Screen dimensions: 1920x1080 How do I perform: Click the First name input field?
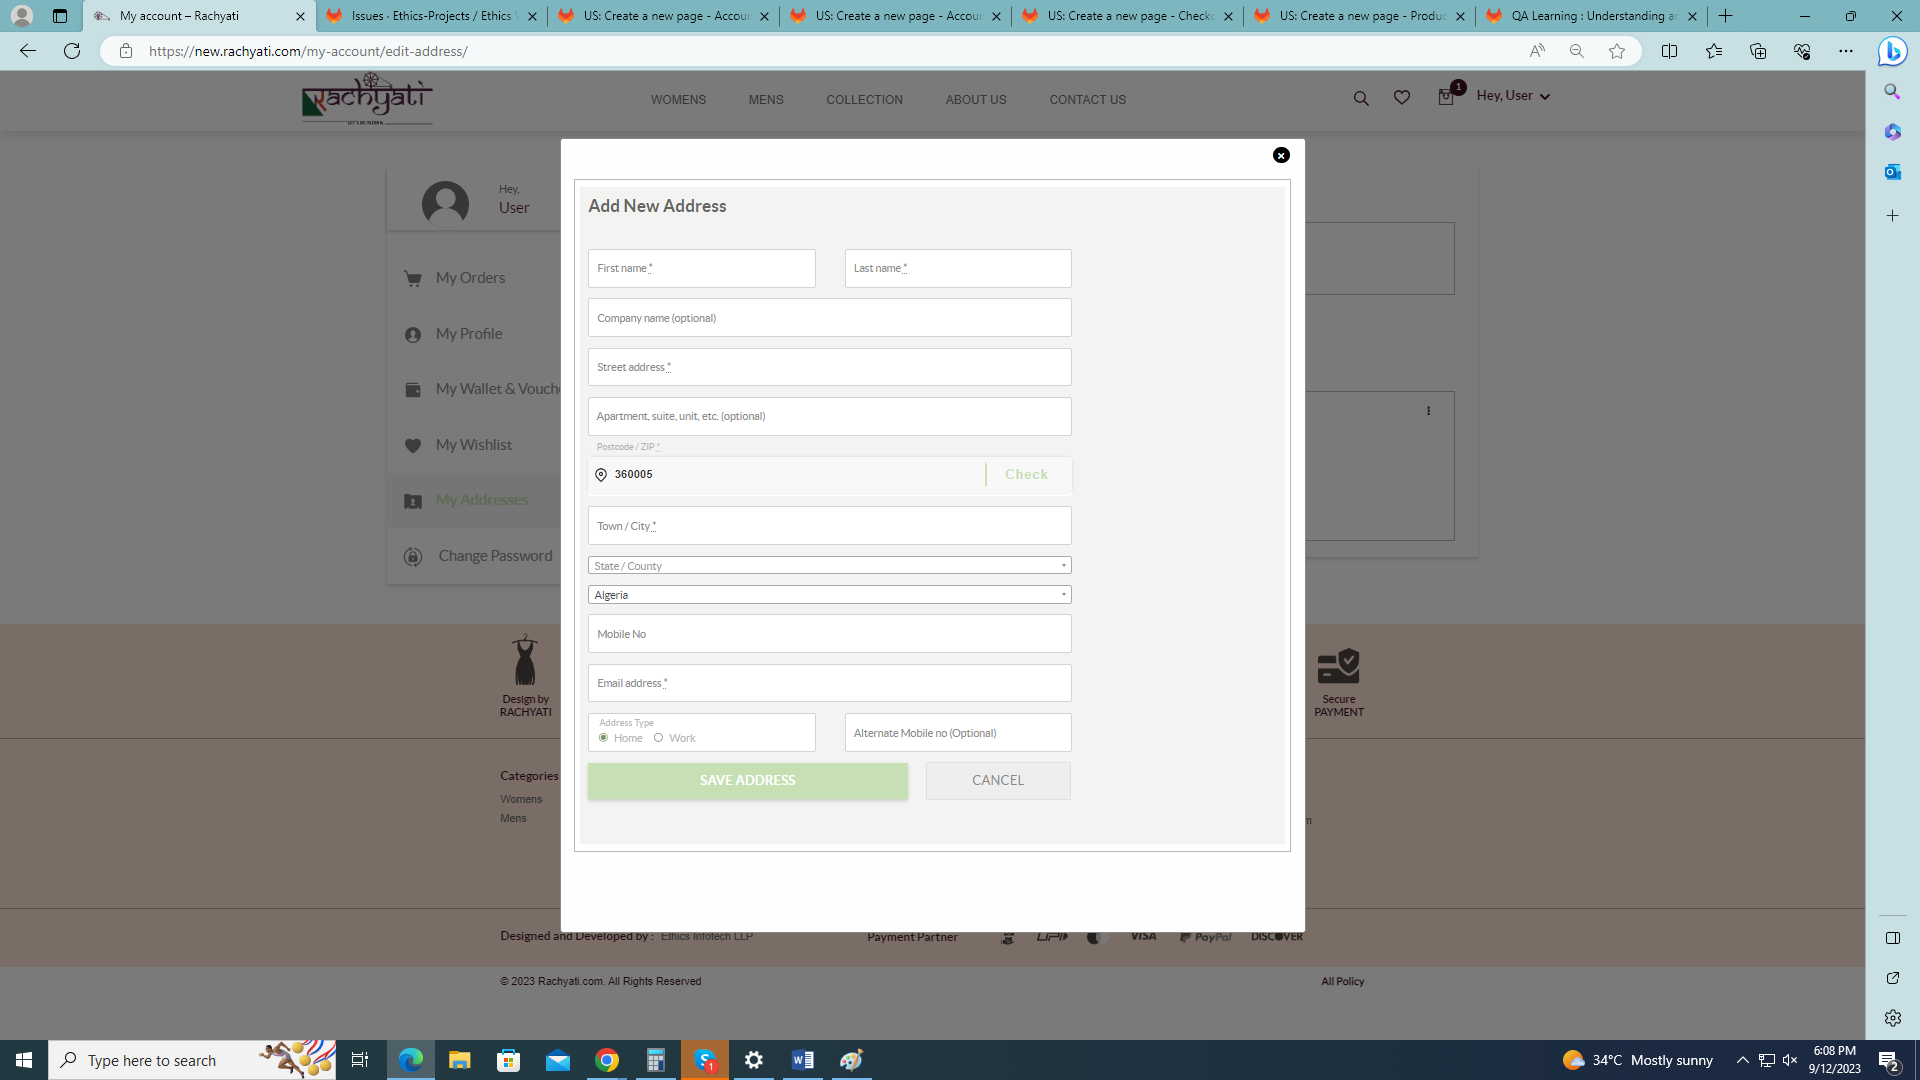[701, 269]
